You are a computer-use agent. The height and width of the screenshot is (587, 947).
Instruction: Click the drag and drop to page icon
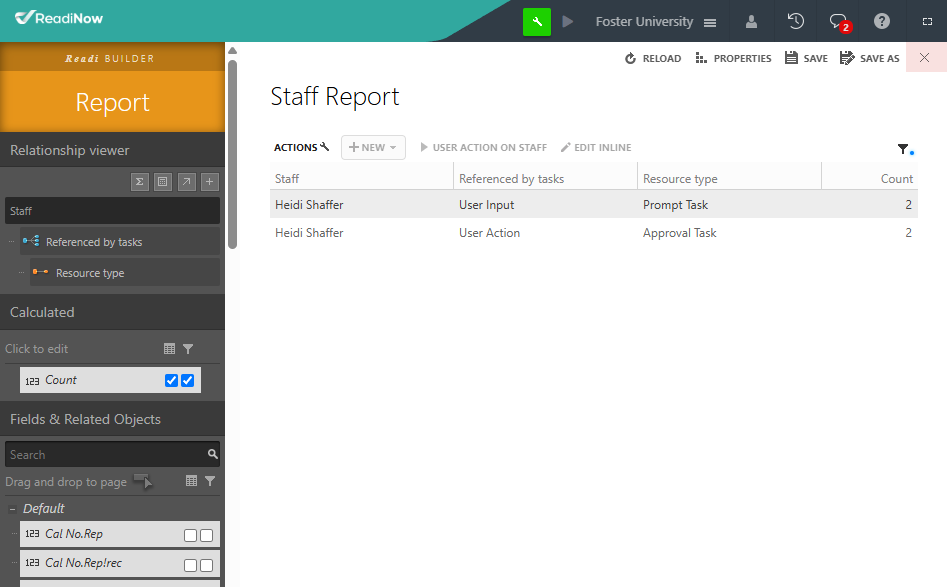pos(143,481)
